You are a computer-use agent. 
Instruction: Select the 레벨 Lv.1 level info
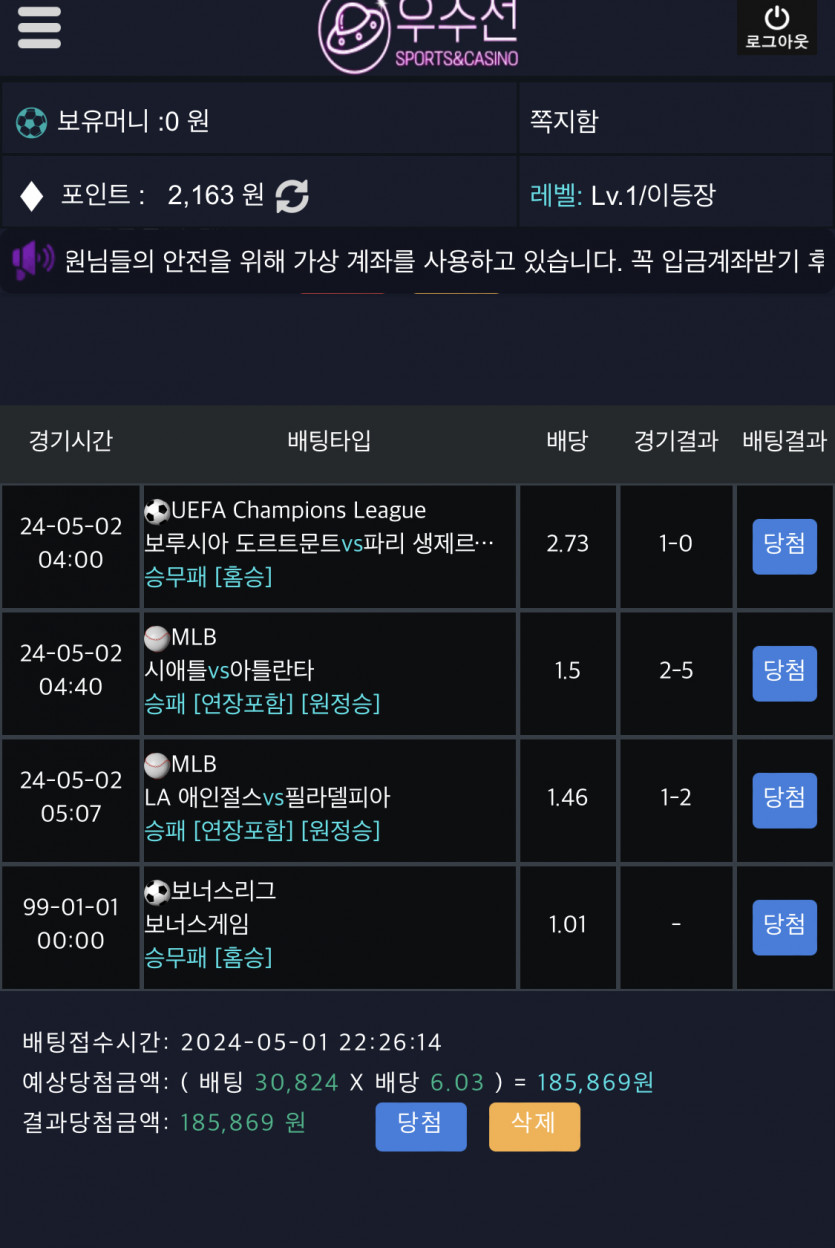(623, 195)
